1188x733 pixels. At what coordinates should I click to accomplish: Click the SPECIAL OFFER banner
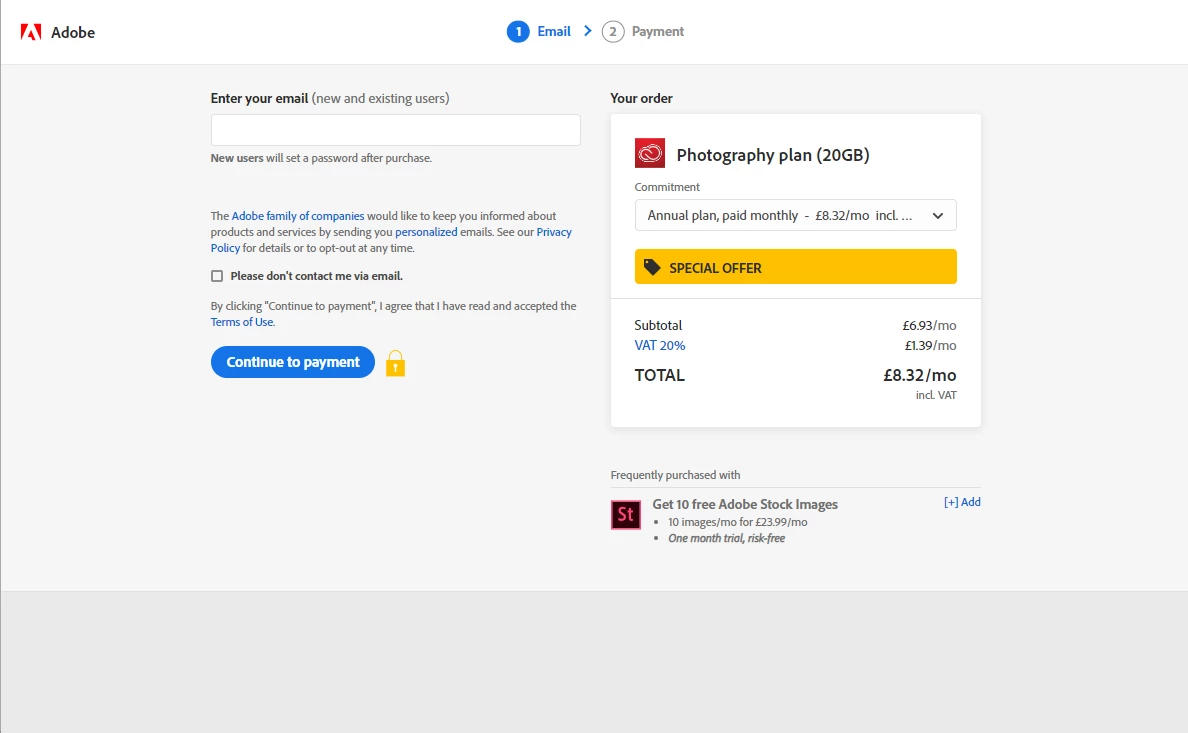pyautogui.click(x=796, y=267)
